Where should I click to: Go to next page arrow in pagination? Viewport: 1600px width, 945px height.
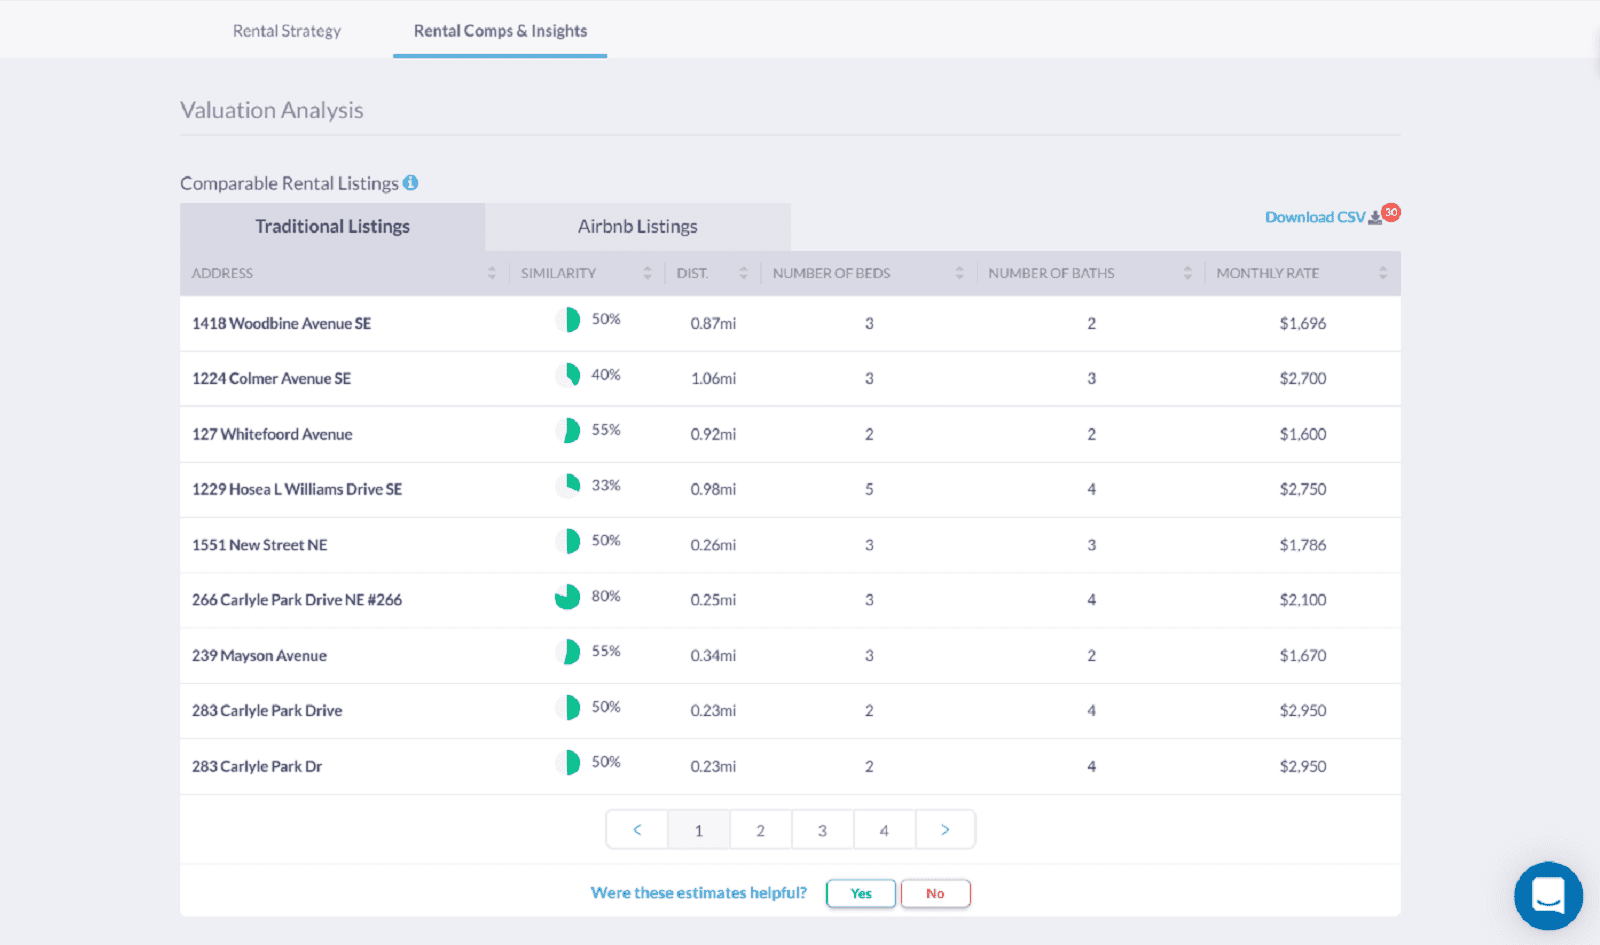pos(945,830)
